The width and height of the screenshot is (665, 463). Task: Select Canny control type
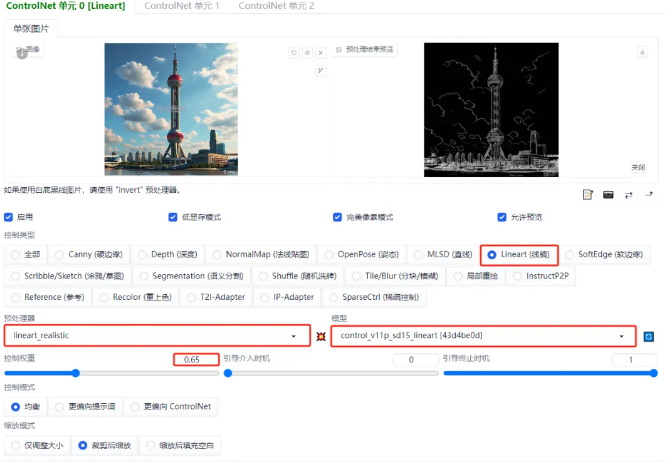(89, 254)
